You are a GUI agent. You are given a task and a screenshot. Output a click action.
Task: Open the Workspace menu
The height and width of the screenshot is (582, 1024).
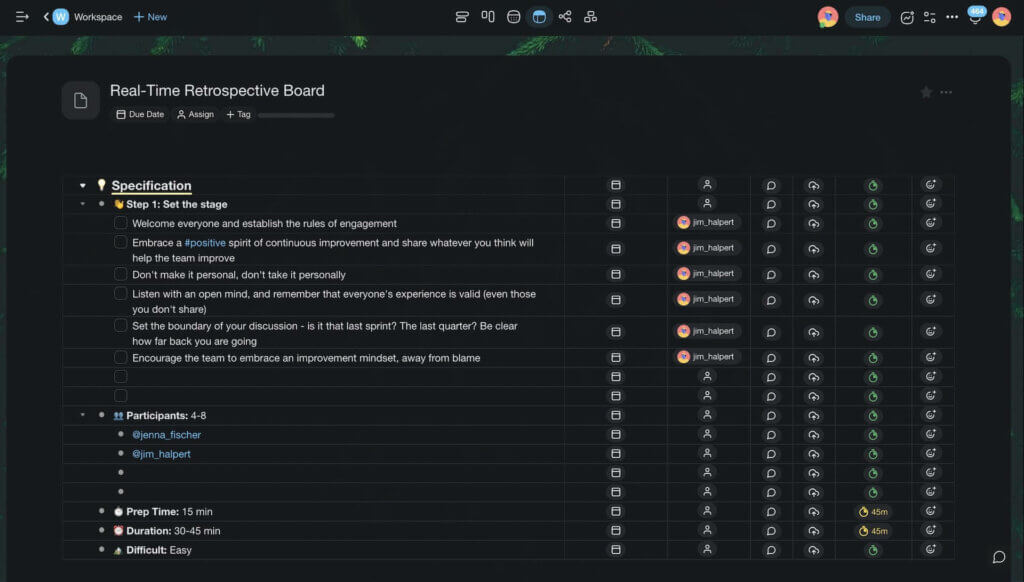click(x=88, y=17)
